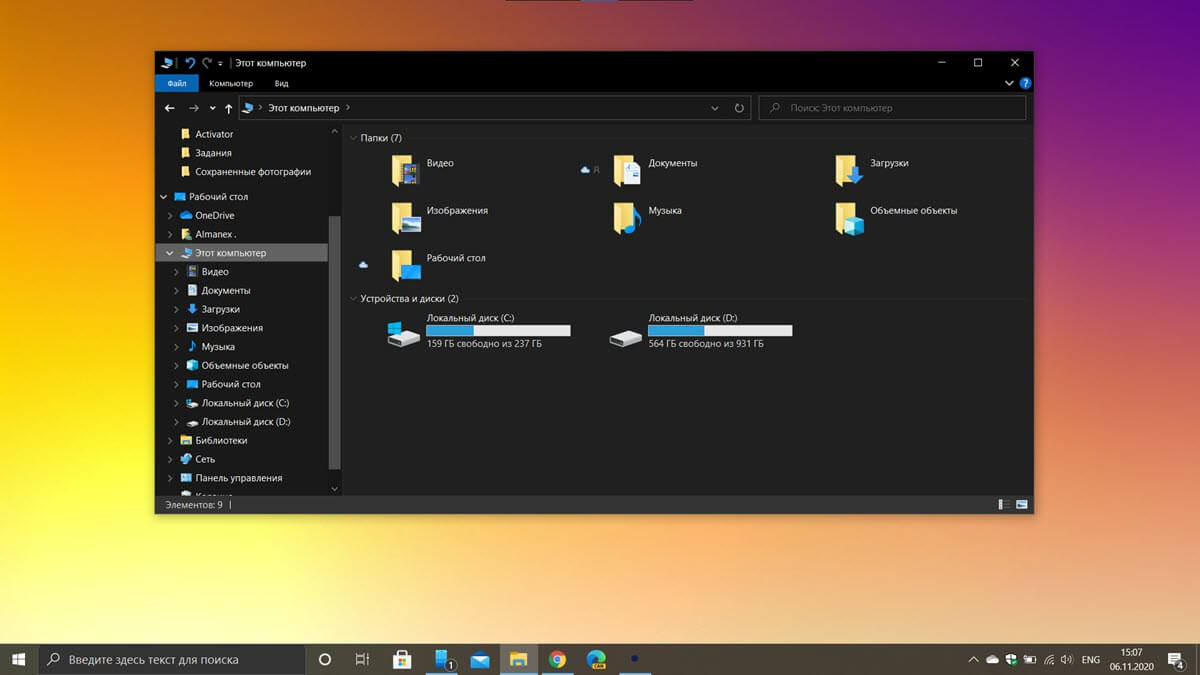The width and height of the screenshot is (1200, 675).
Task: Open Mail app on the taskbar
Action: click(x=480, y=660)
